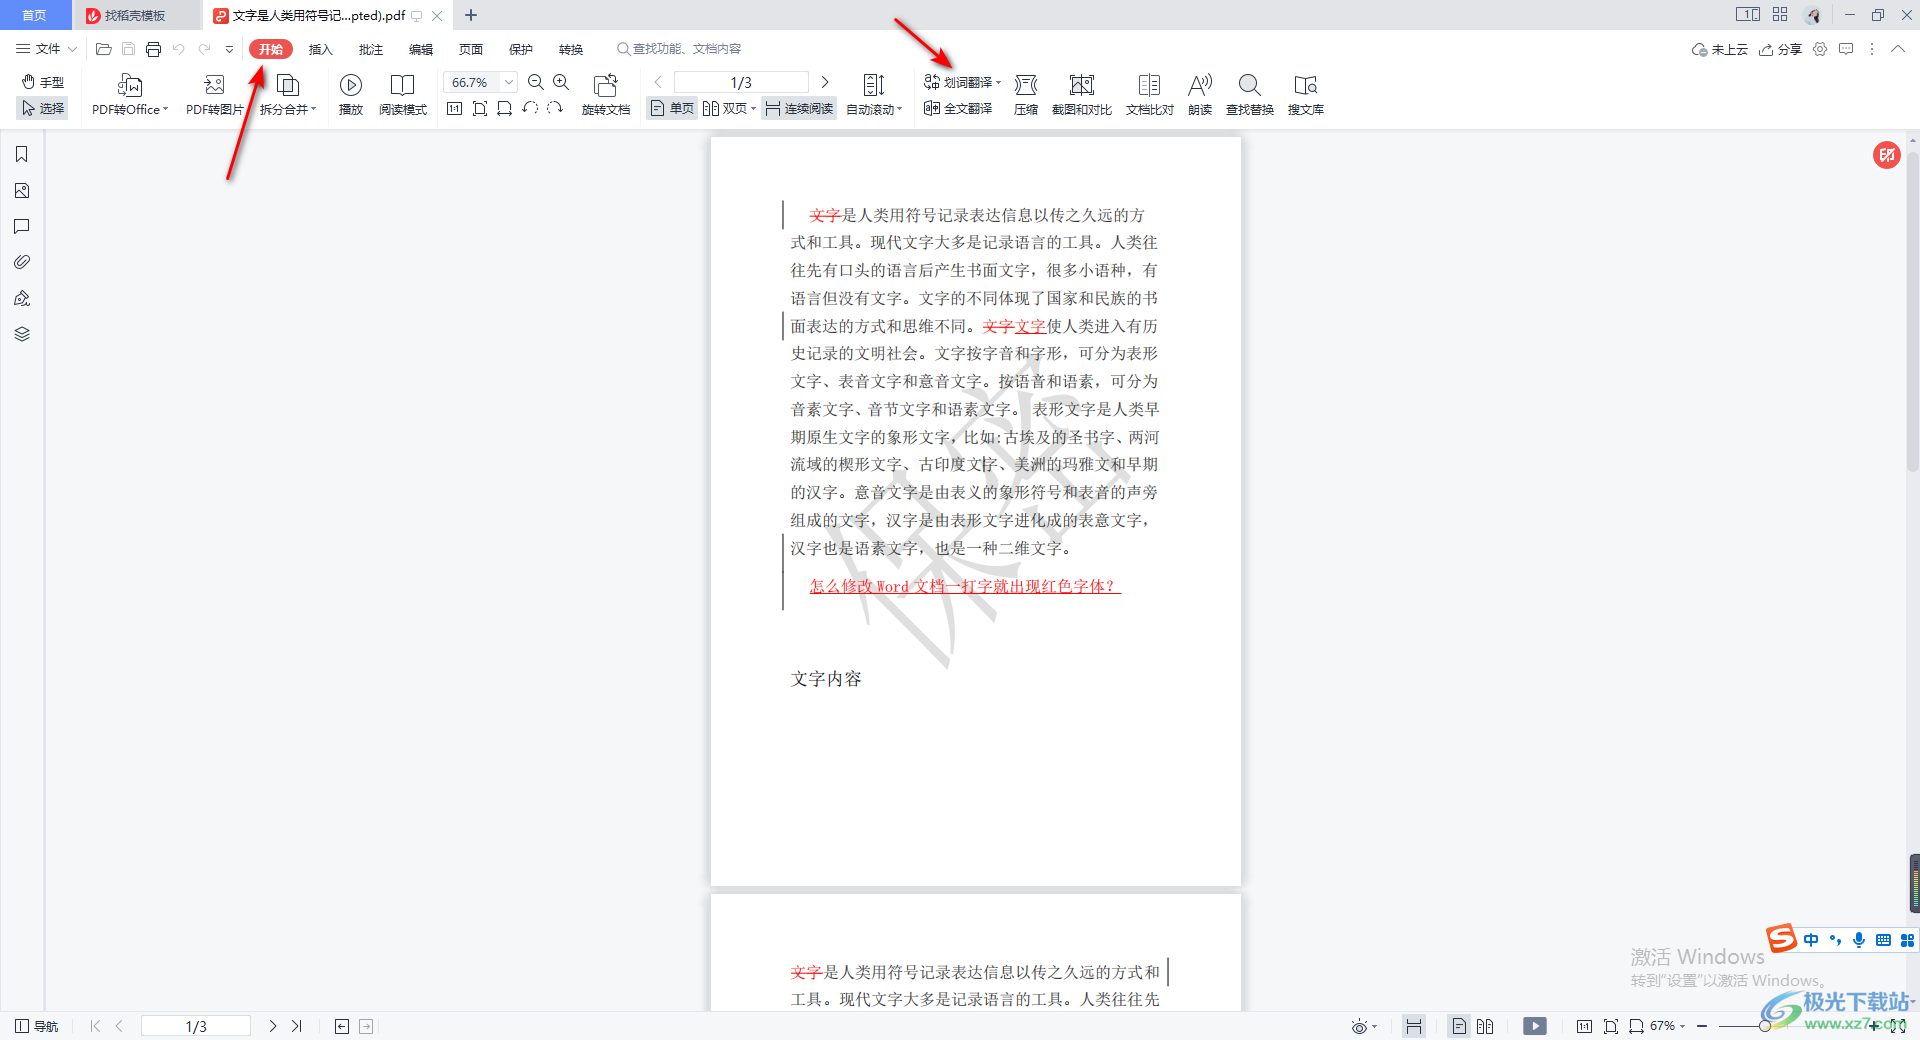
Task: Open the Double page (双页) dropdown
Action: point(729,108)
